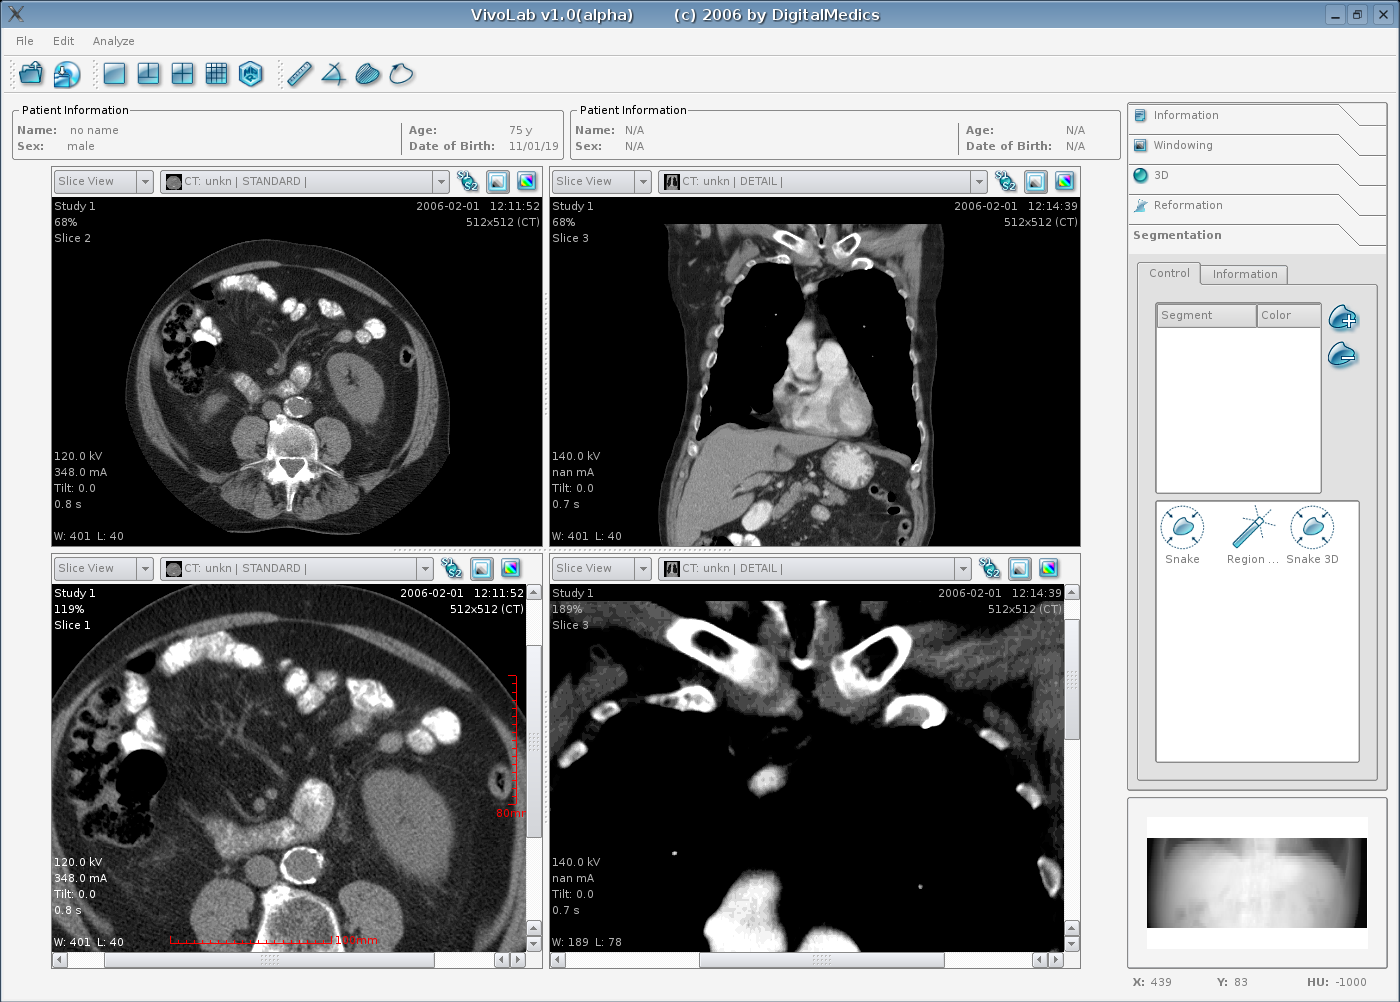Select the ruler measurement tool
The image size is (1400, 1002).
point(299,74)
